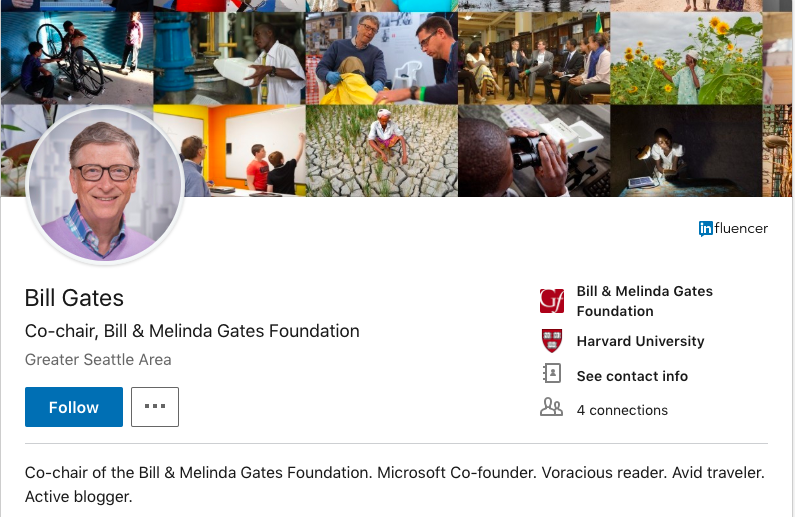
Task: Click the Bill & Melinda Gates Foundation logo icon
Action: pos(551,301)
